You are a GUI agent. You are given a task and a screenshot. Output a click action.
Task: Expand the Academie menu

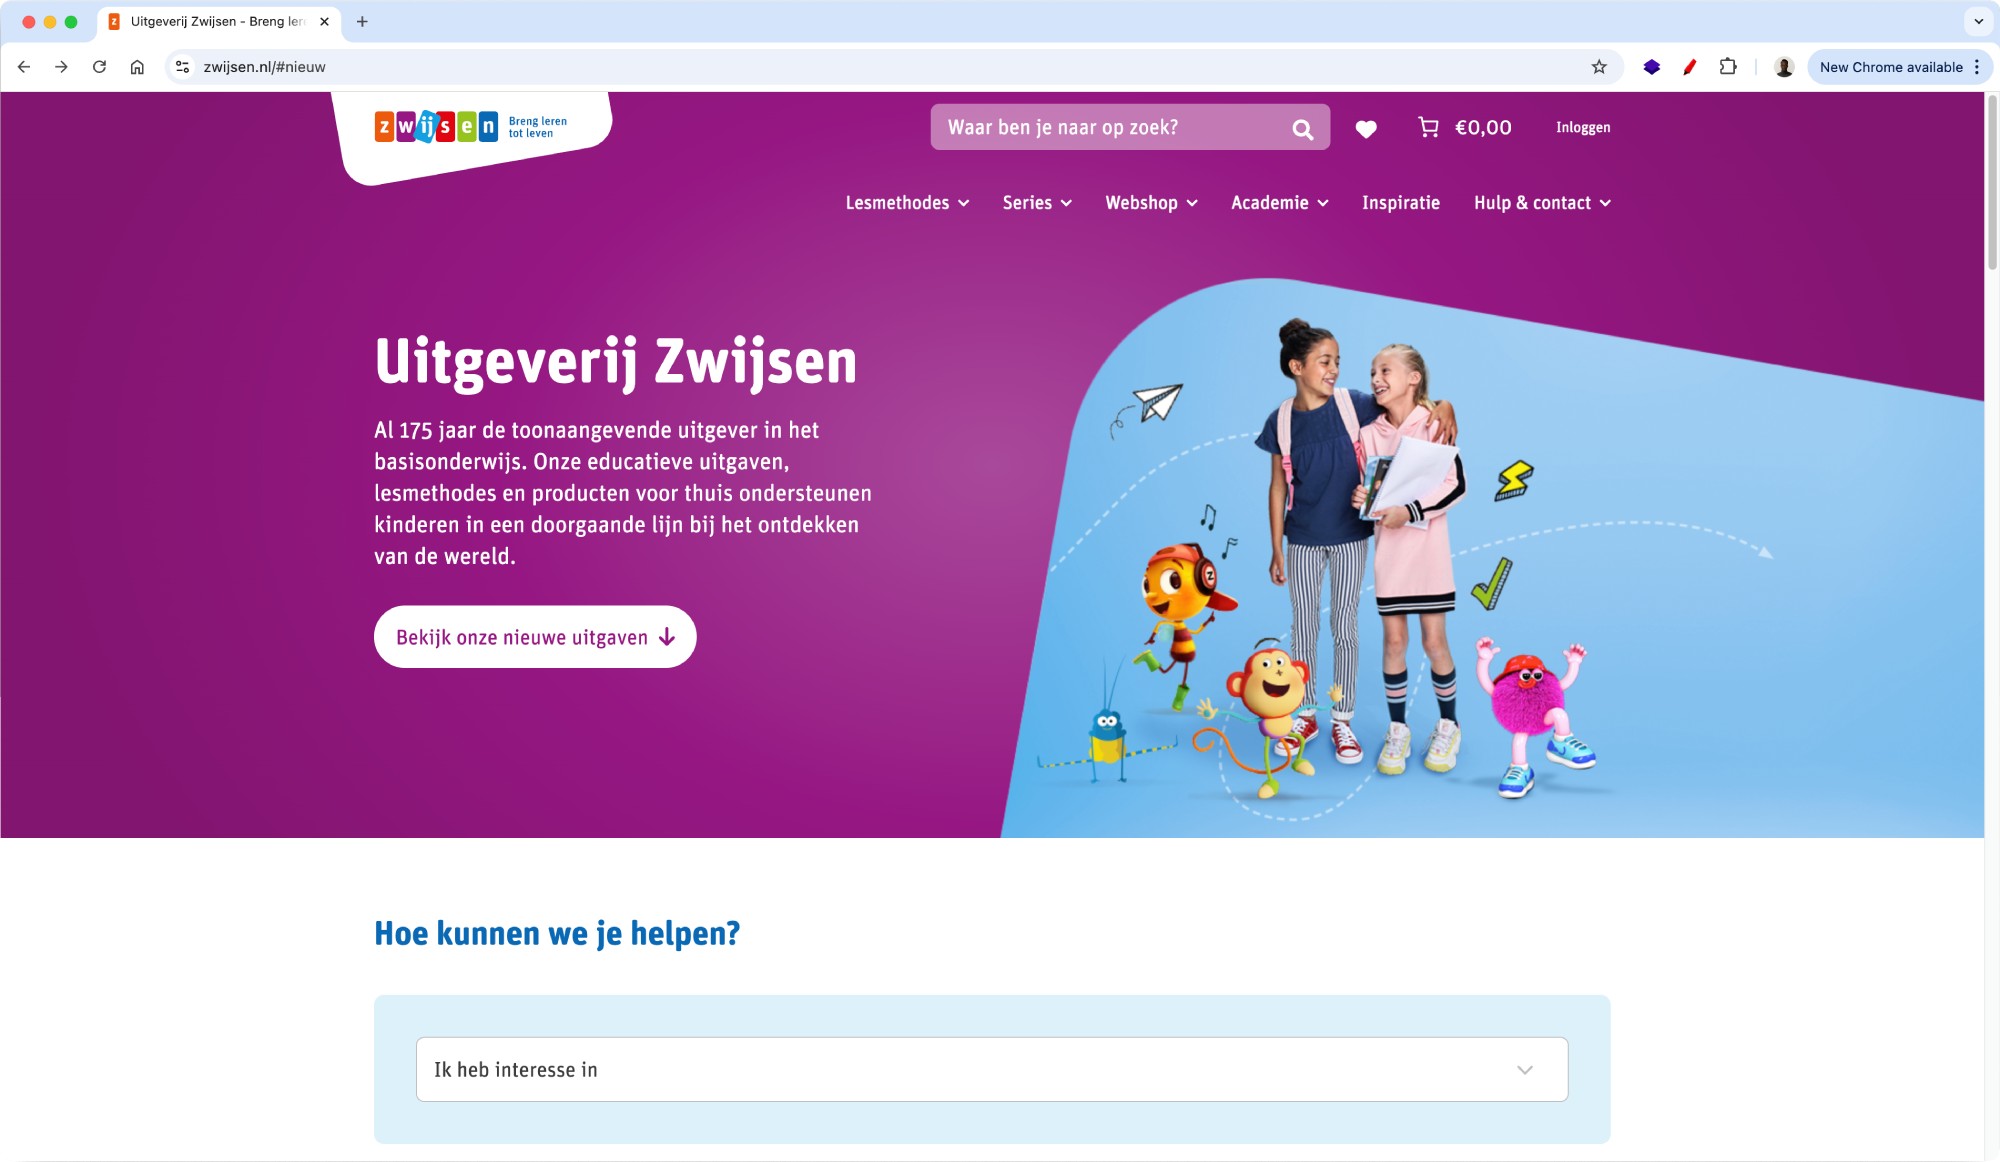tap(1279, 203)
